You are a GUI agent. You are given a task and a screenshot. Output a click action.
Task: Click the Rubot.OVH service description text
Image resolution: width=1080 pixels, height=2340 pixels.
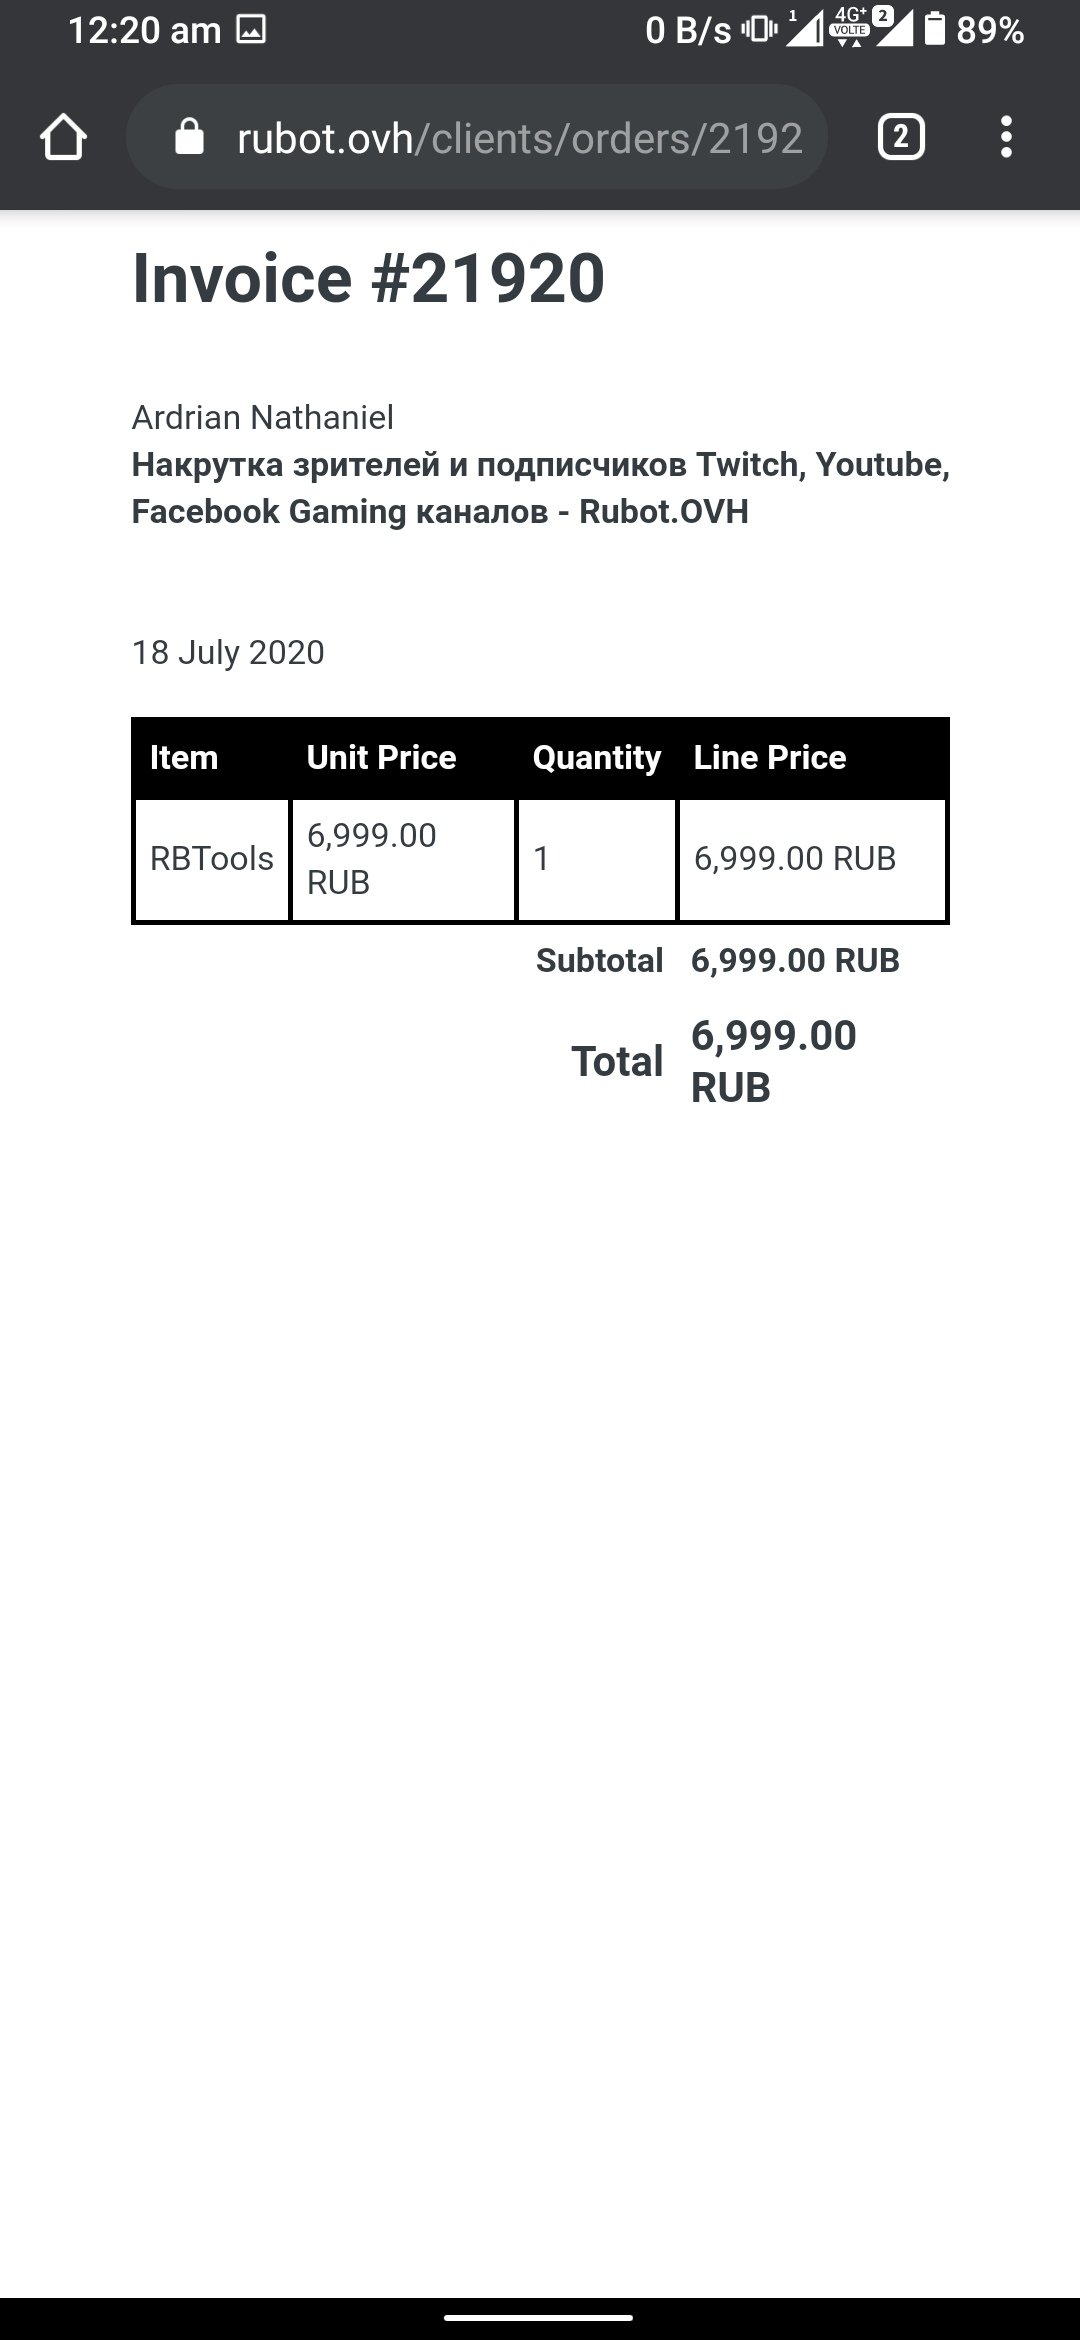pos(540,488)
